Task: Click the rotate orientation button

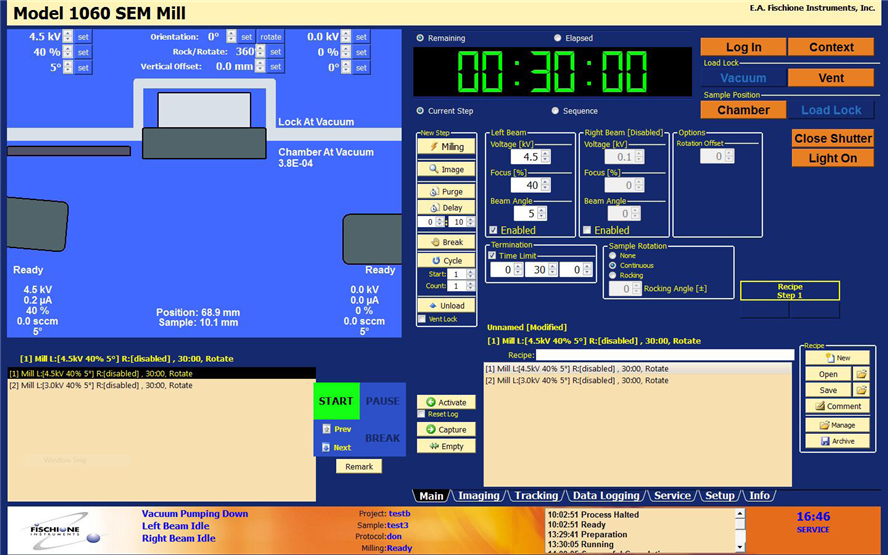Action: (271, 36)
